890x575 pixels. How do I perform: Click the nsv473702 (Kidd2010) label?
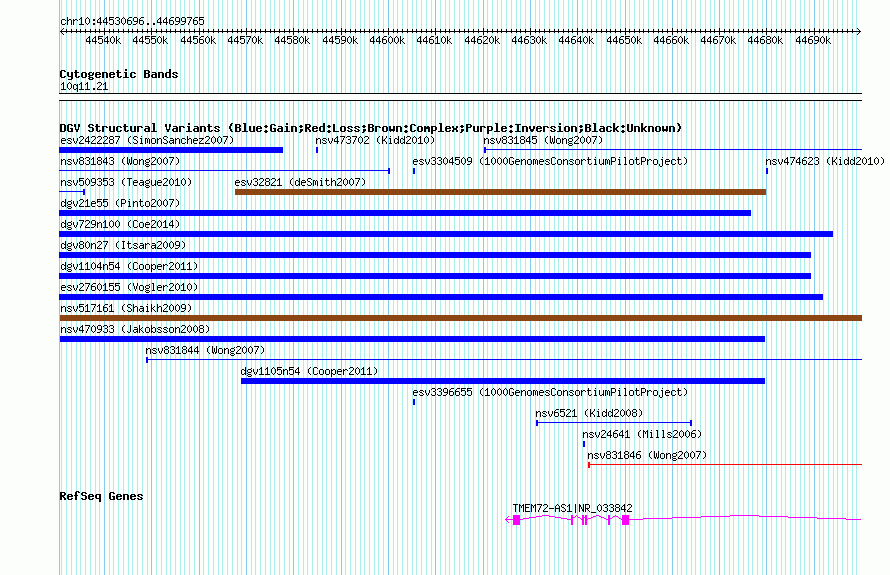point(375,140)
